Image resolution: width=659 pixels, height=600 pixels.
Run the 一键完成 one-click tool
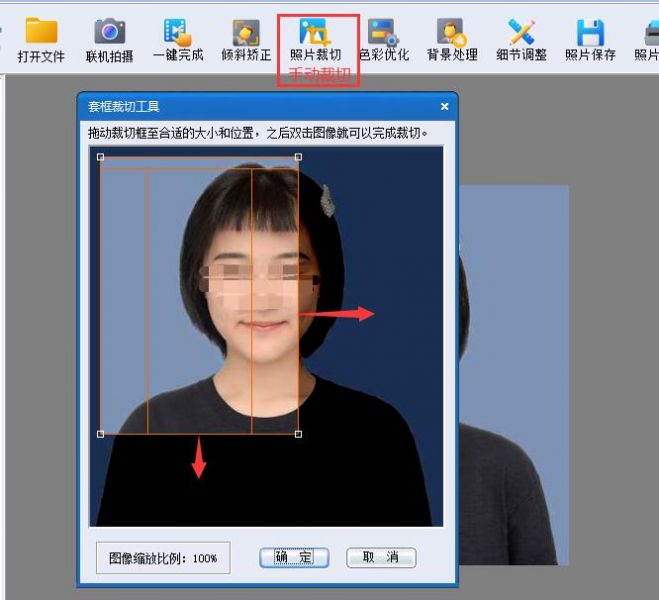pos(178,40)
